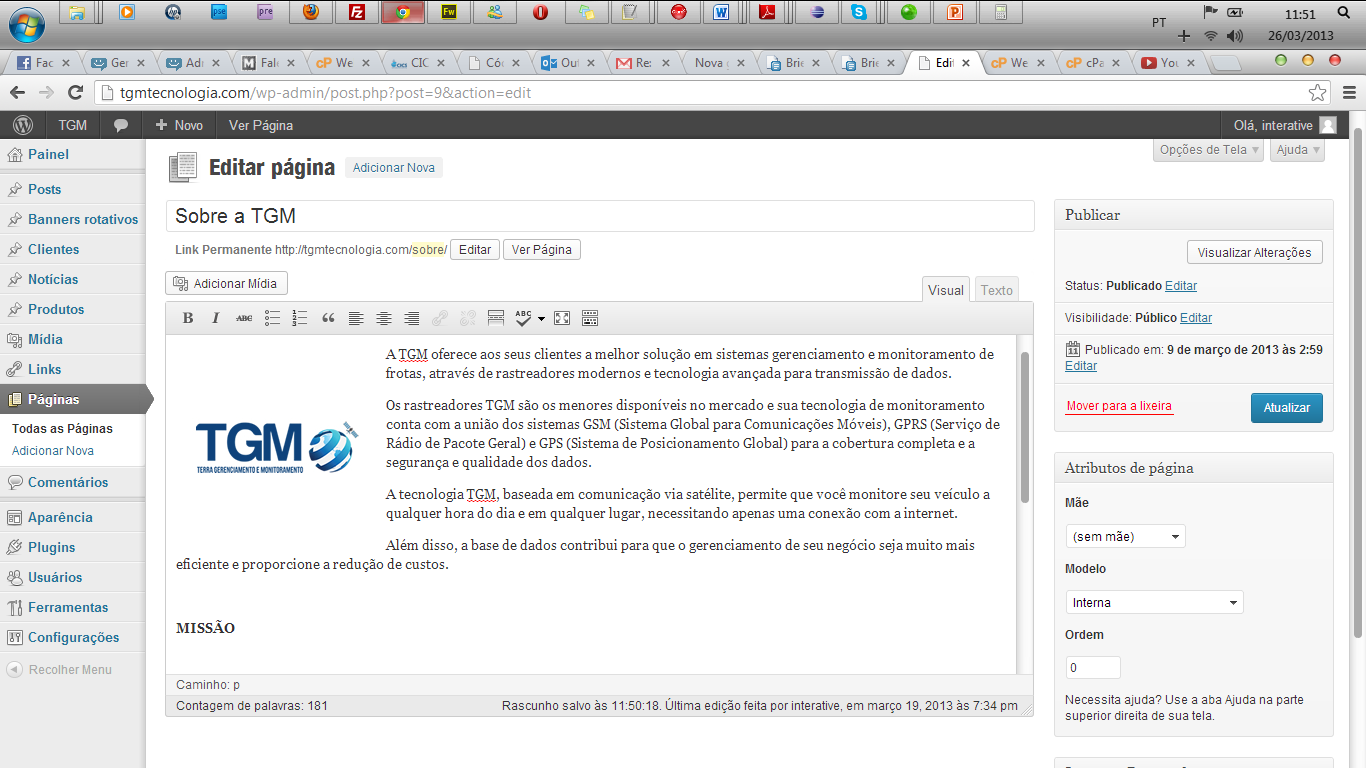The width and height of the screenshot is (1366, 768).
Task: Edit the permalink slug button
Action: point(475,250)
